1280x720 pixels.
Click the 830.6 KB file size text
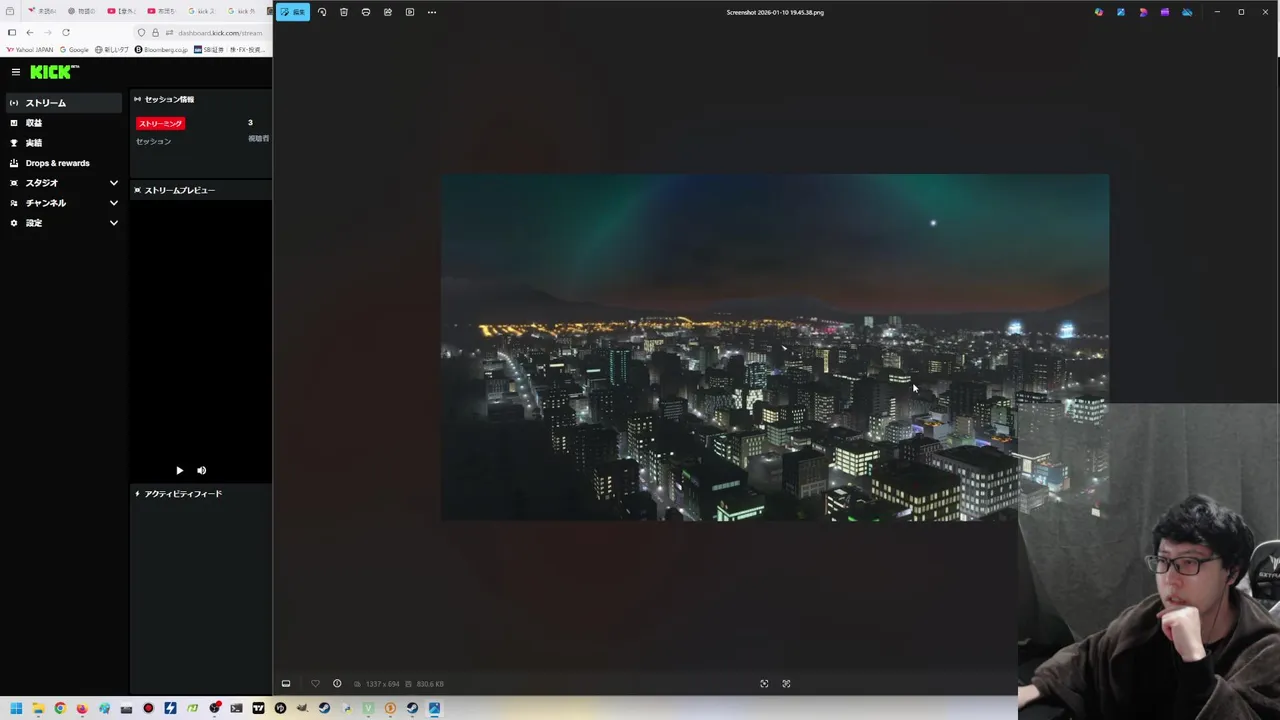(x=430, y=684)
